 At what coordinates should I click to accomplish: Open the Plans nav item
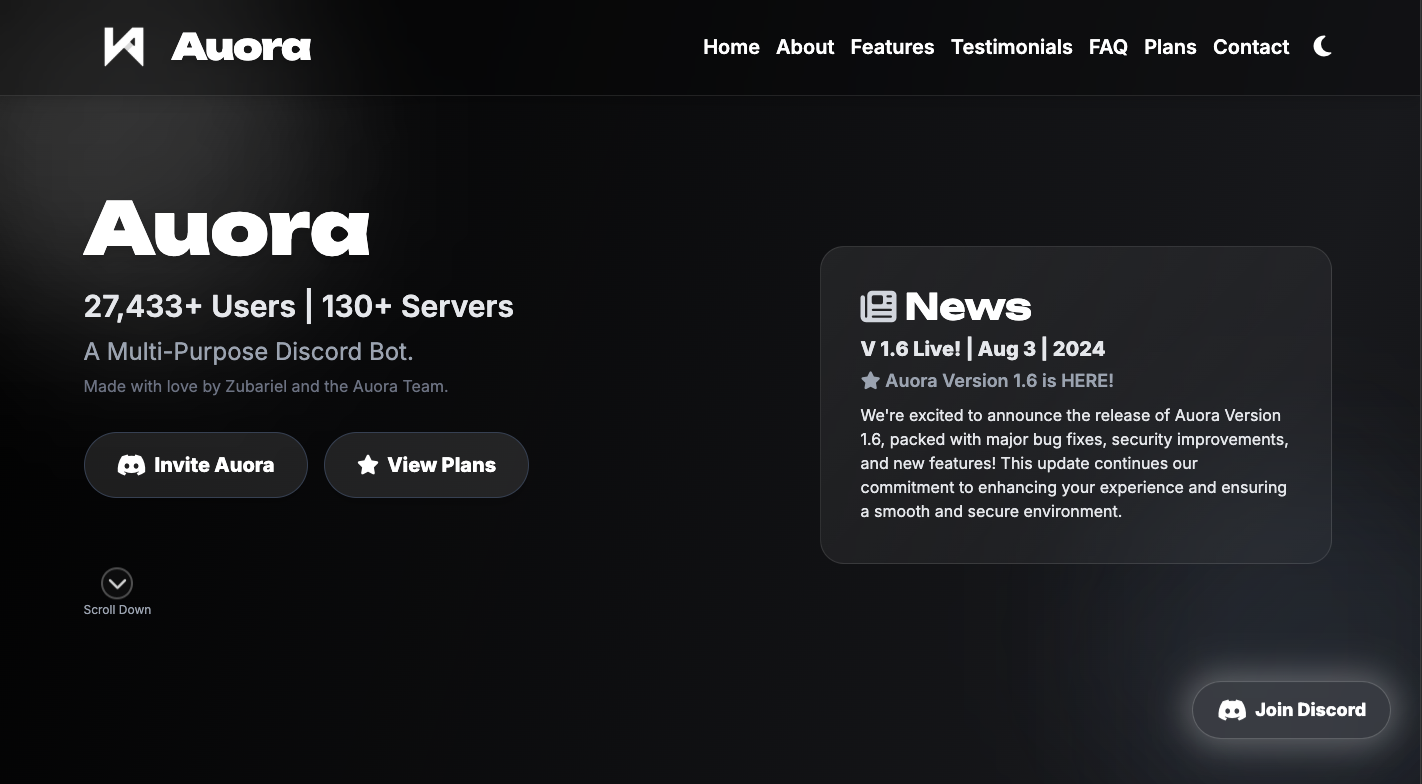(x=1170, y=47)
